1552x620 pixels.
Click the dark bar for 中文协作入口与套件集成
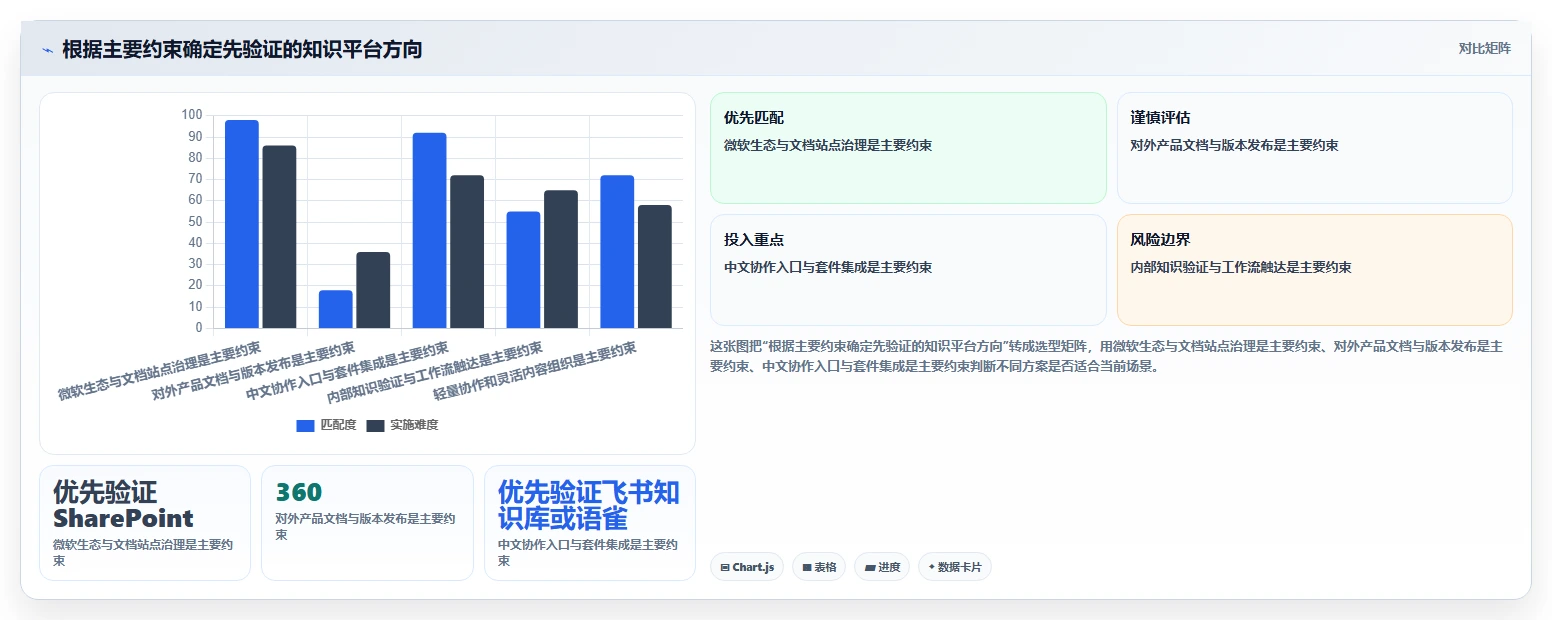tap(467, 252)
